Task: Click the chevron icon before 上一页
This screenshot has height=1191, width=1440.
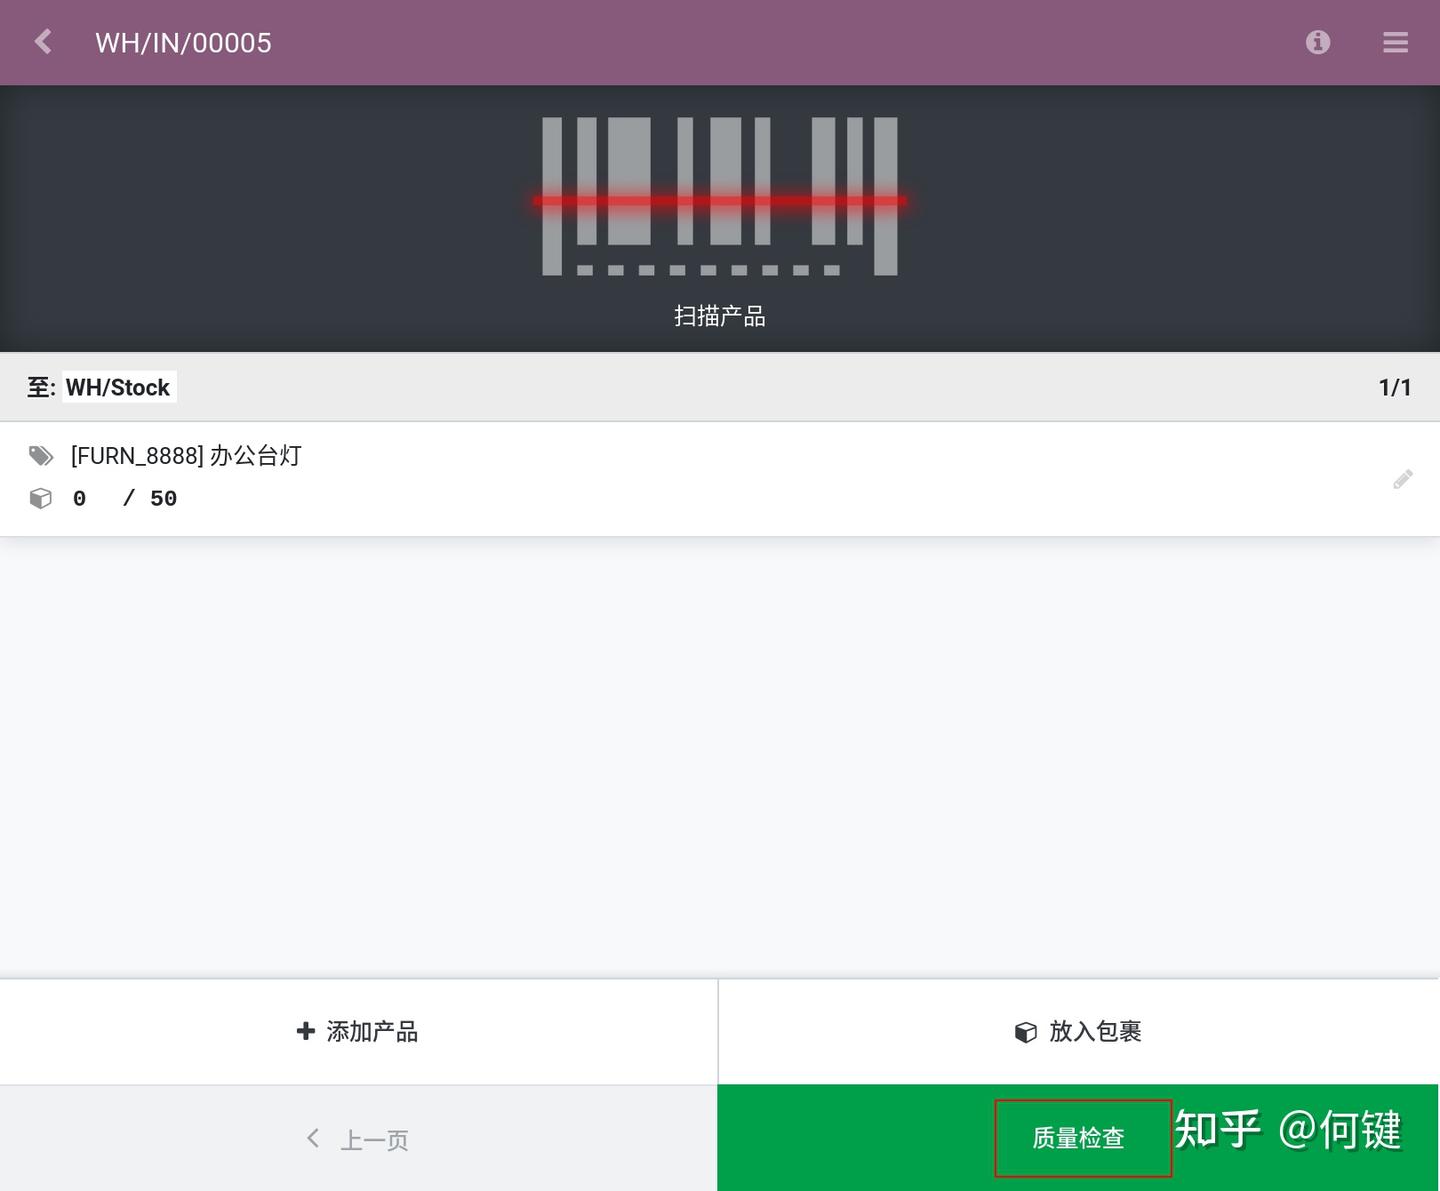Action: [312, 1138]
